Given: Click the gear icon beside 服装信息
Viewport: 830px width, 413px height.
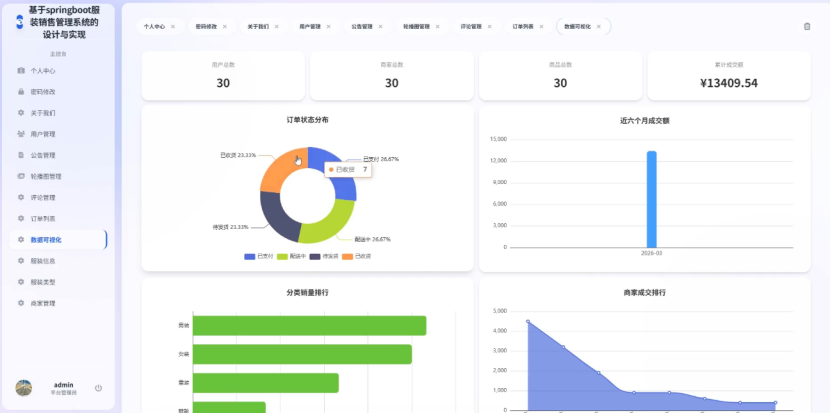Looking at the screenshot, I should click(21, 261).
